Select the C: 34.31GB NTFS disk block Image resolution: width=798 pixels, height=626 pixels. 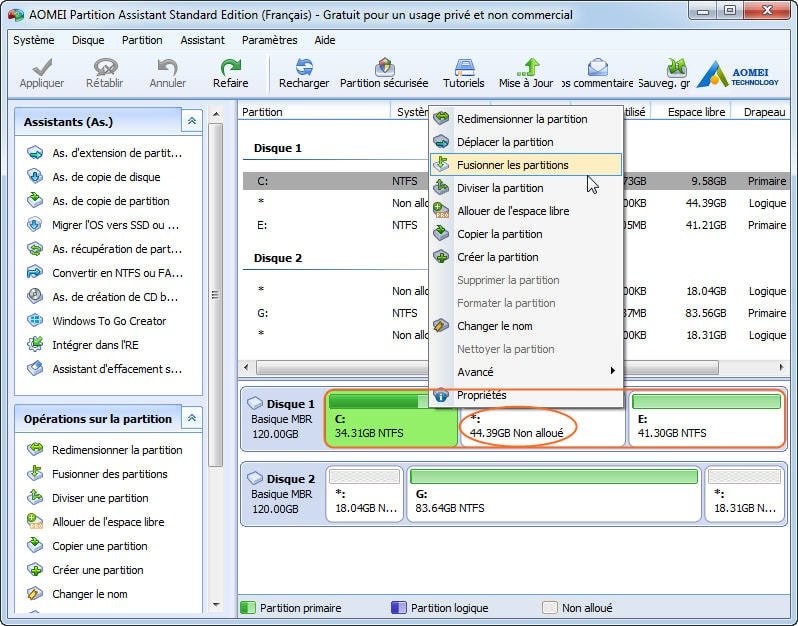point(391,419)
